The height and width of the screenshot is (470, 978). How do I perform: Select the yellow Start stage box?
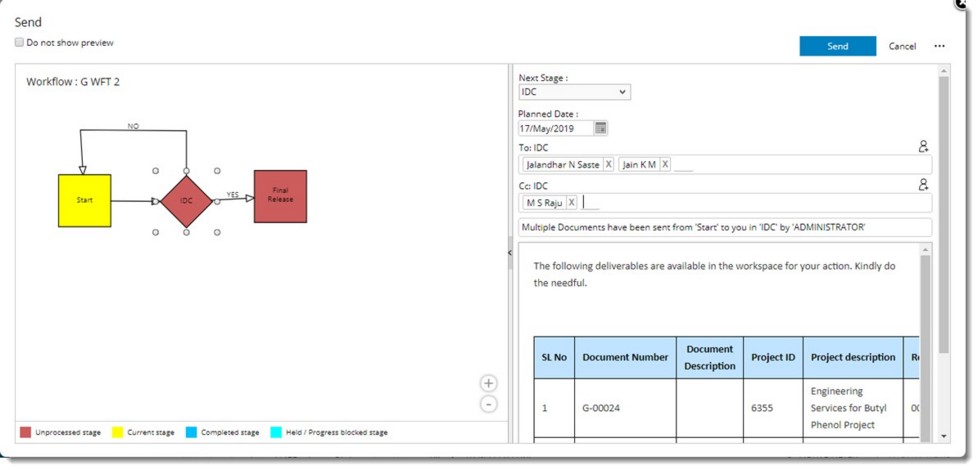pyautogui.click(x=84, y=200)
